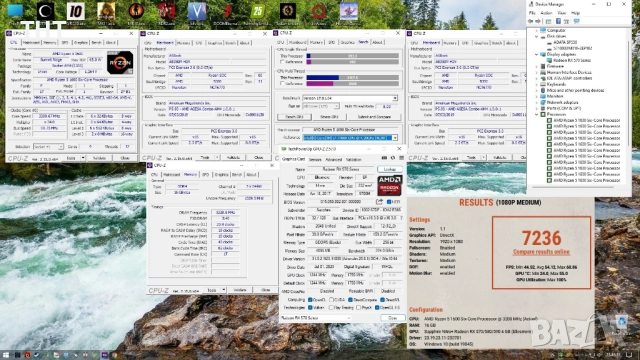Enable single thread Reference checkbox in CPU-Z Bench
The width and height of the screenshot is (640, 360).
coord(282,62)
